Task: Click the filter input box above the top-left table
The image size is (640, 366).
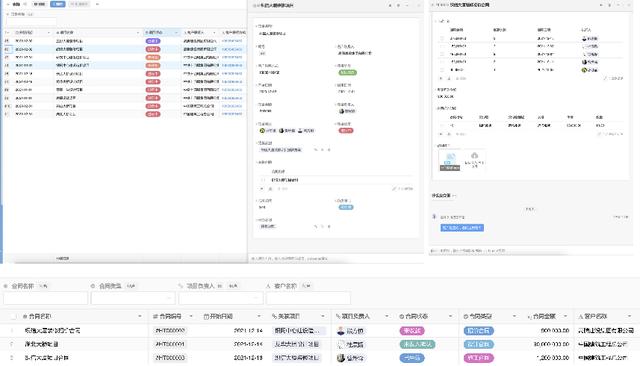Action: 31,21
